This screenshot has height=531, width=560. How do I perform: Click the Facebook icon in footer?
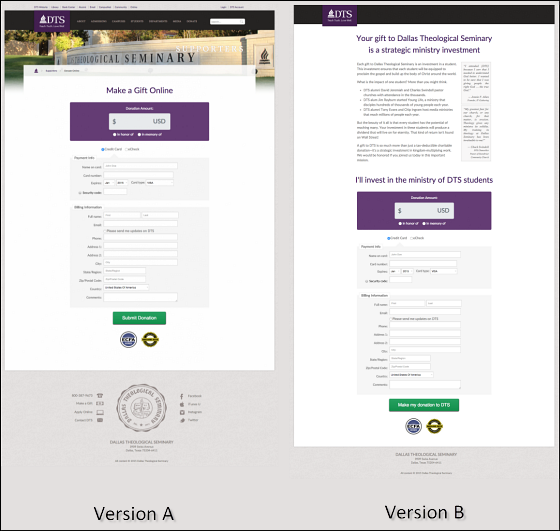click(x=182, y=396)
